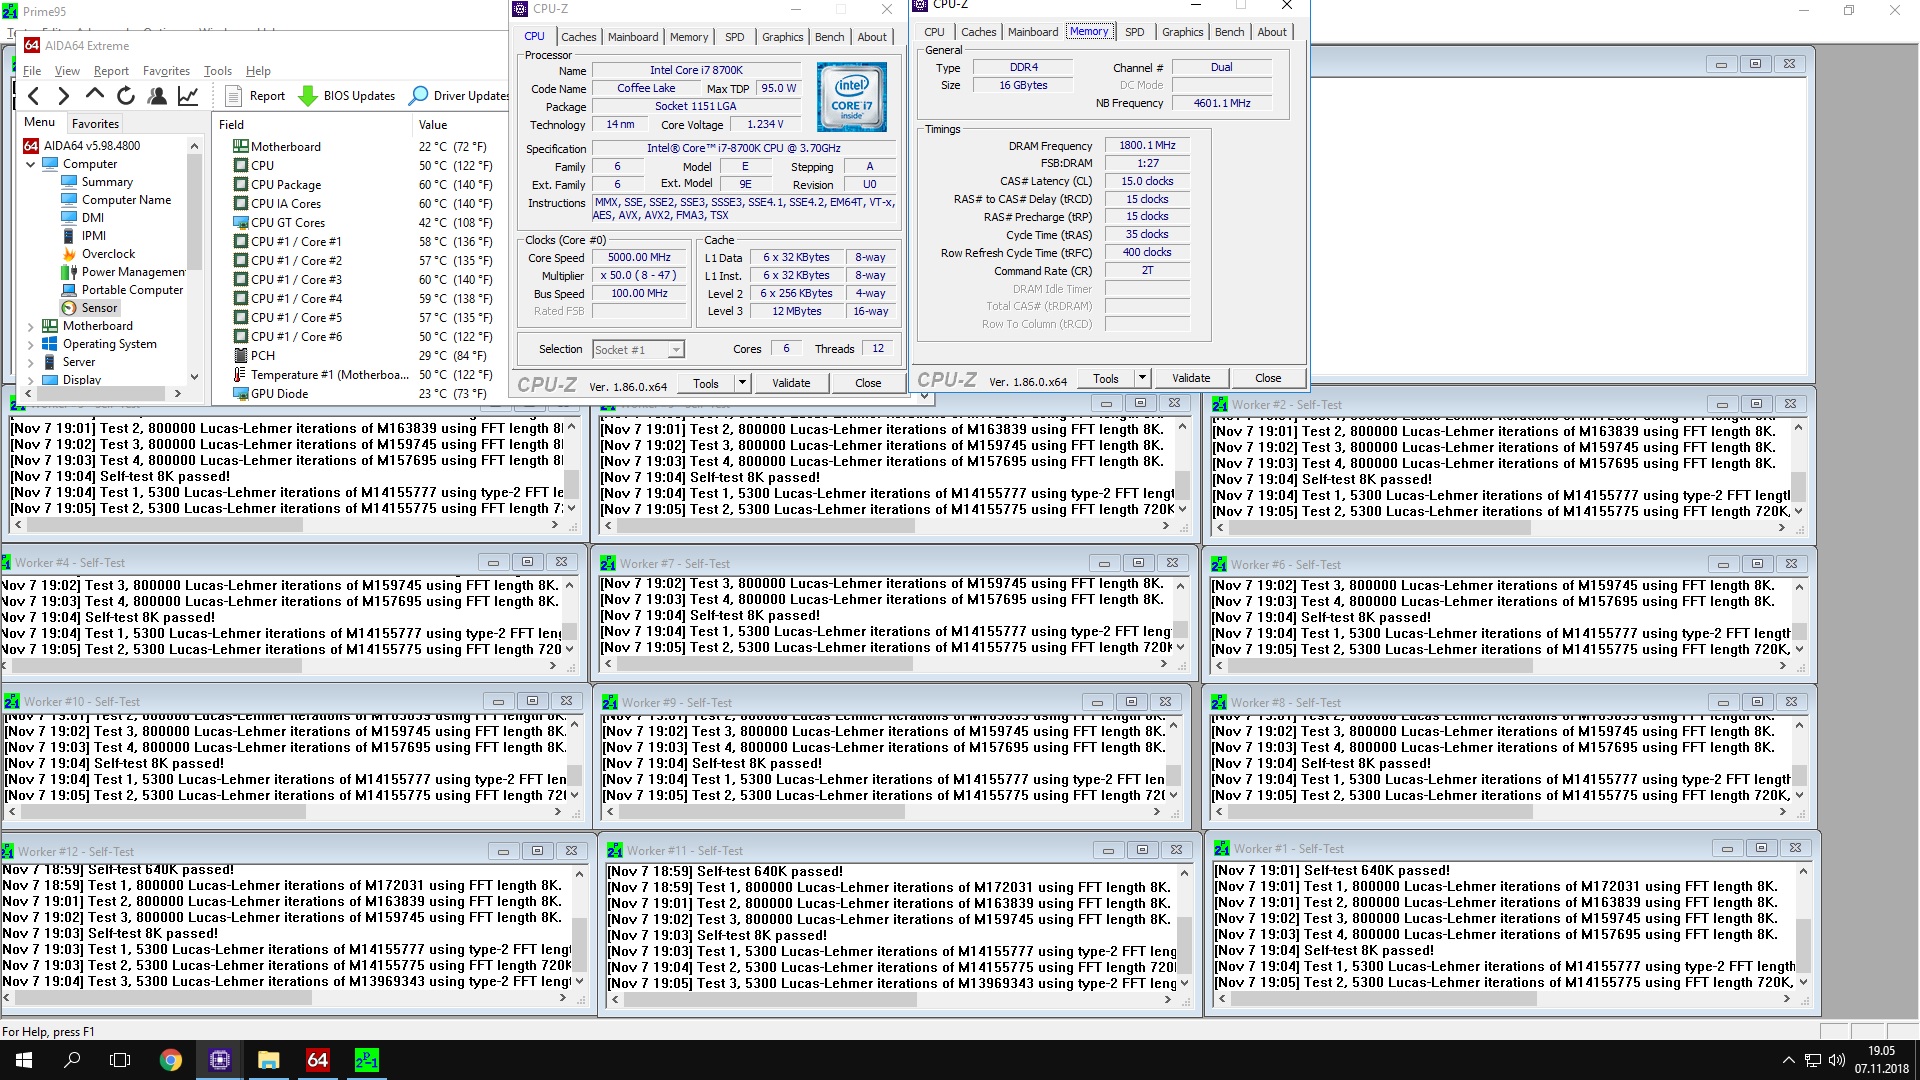The height and width of the screenshot is (1080, 1920).
Task: Click the Worker #7 Self-Test title icon
Action: [x=608, y=564]
